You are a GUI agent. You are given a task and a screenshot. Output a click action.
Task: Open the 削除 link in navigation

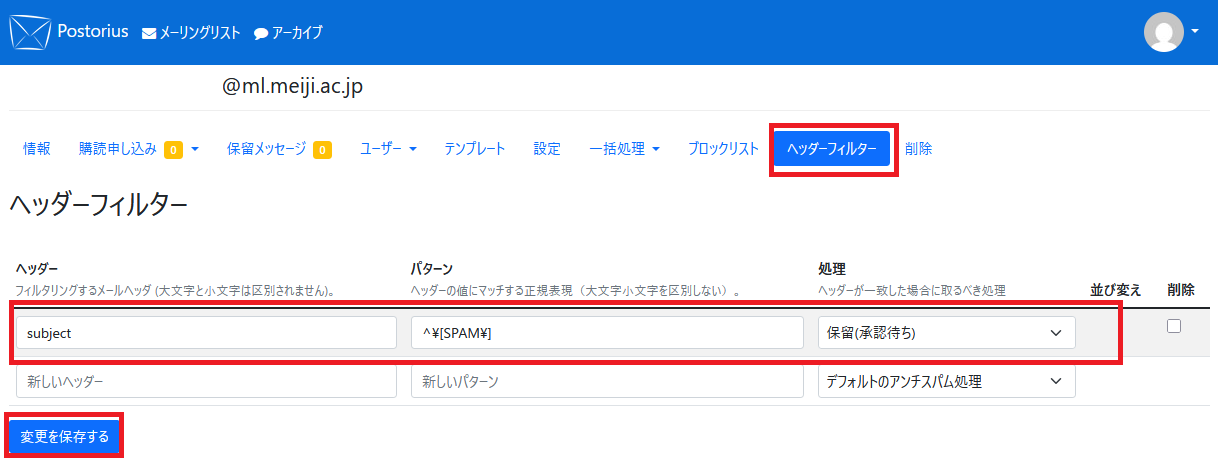coord(918,149)
